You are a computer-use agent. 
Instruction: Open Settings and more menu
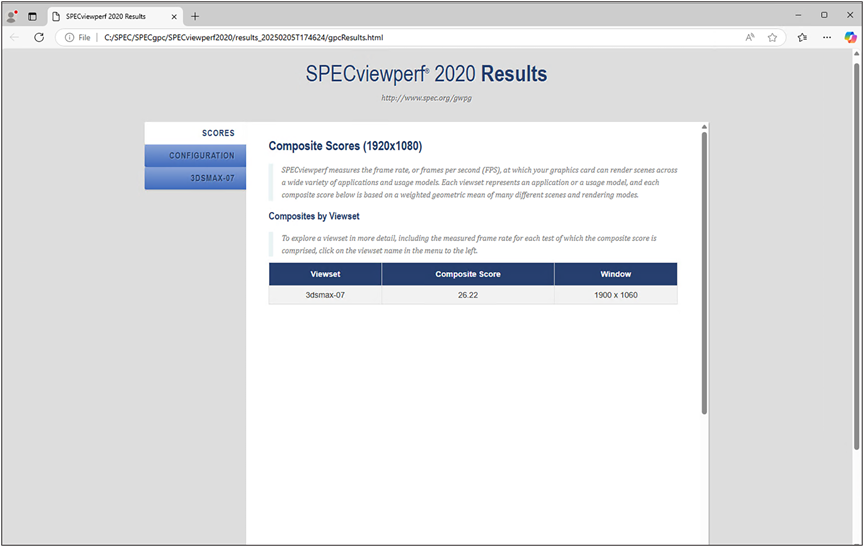[x=827, y=37]
